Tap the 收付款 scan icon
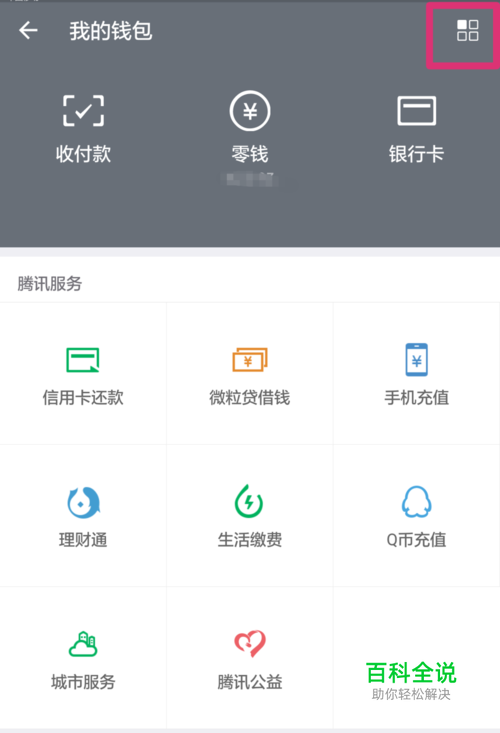 click(x=84, y=111)
